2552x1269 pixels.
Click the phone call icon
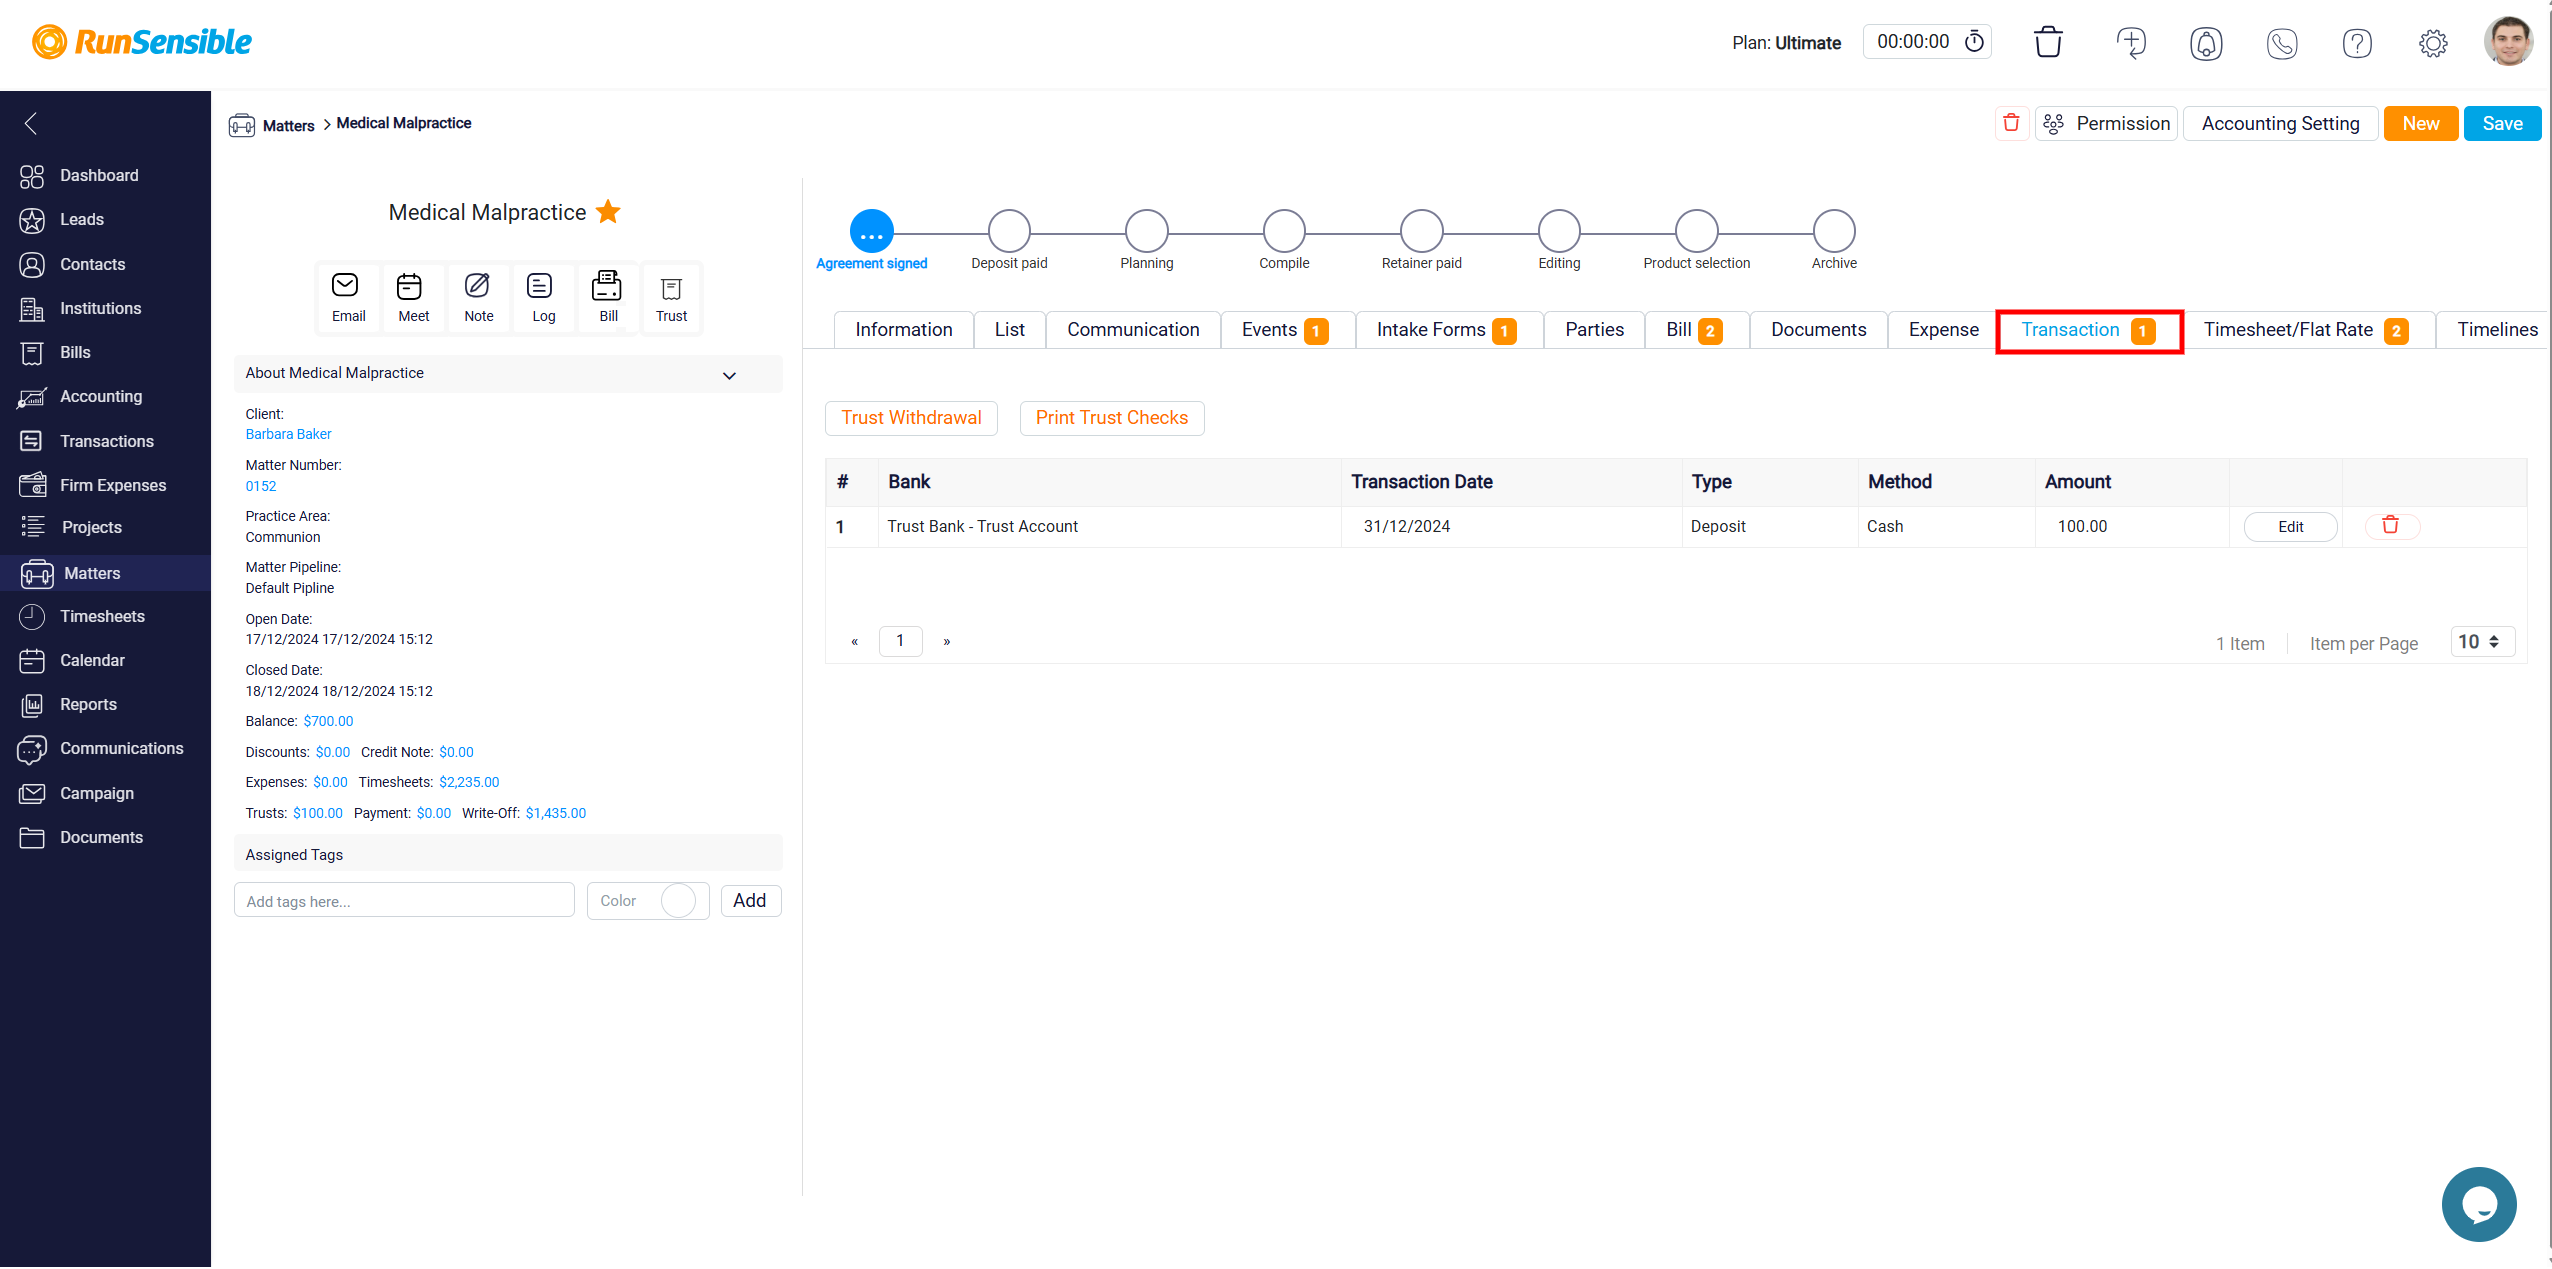coord(2282,43)
